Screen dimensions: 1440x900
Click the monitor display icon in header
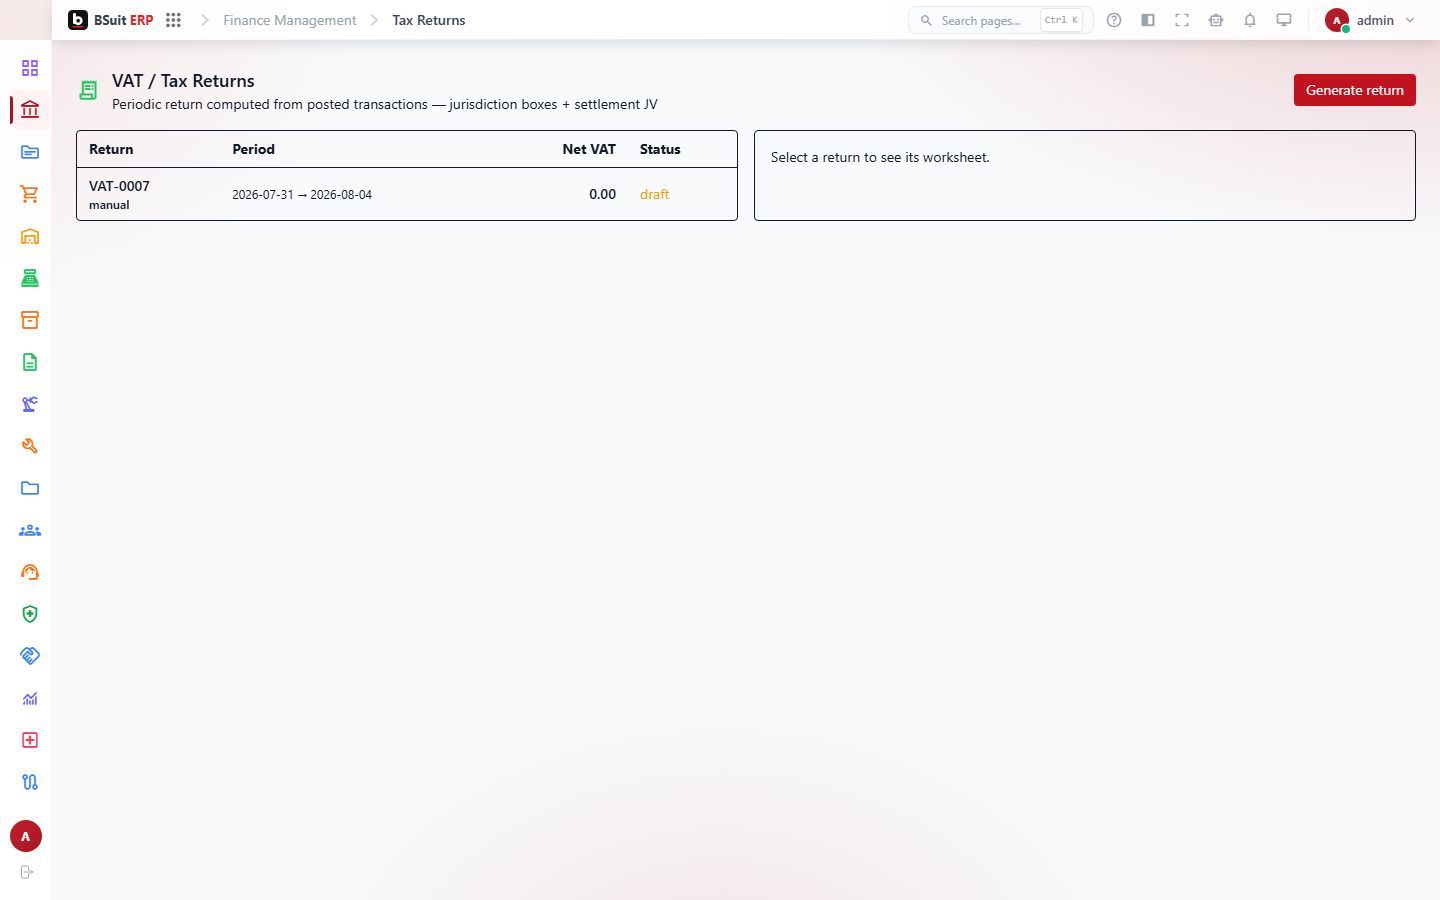pyautogui.click(x=1284, y=20)
